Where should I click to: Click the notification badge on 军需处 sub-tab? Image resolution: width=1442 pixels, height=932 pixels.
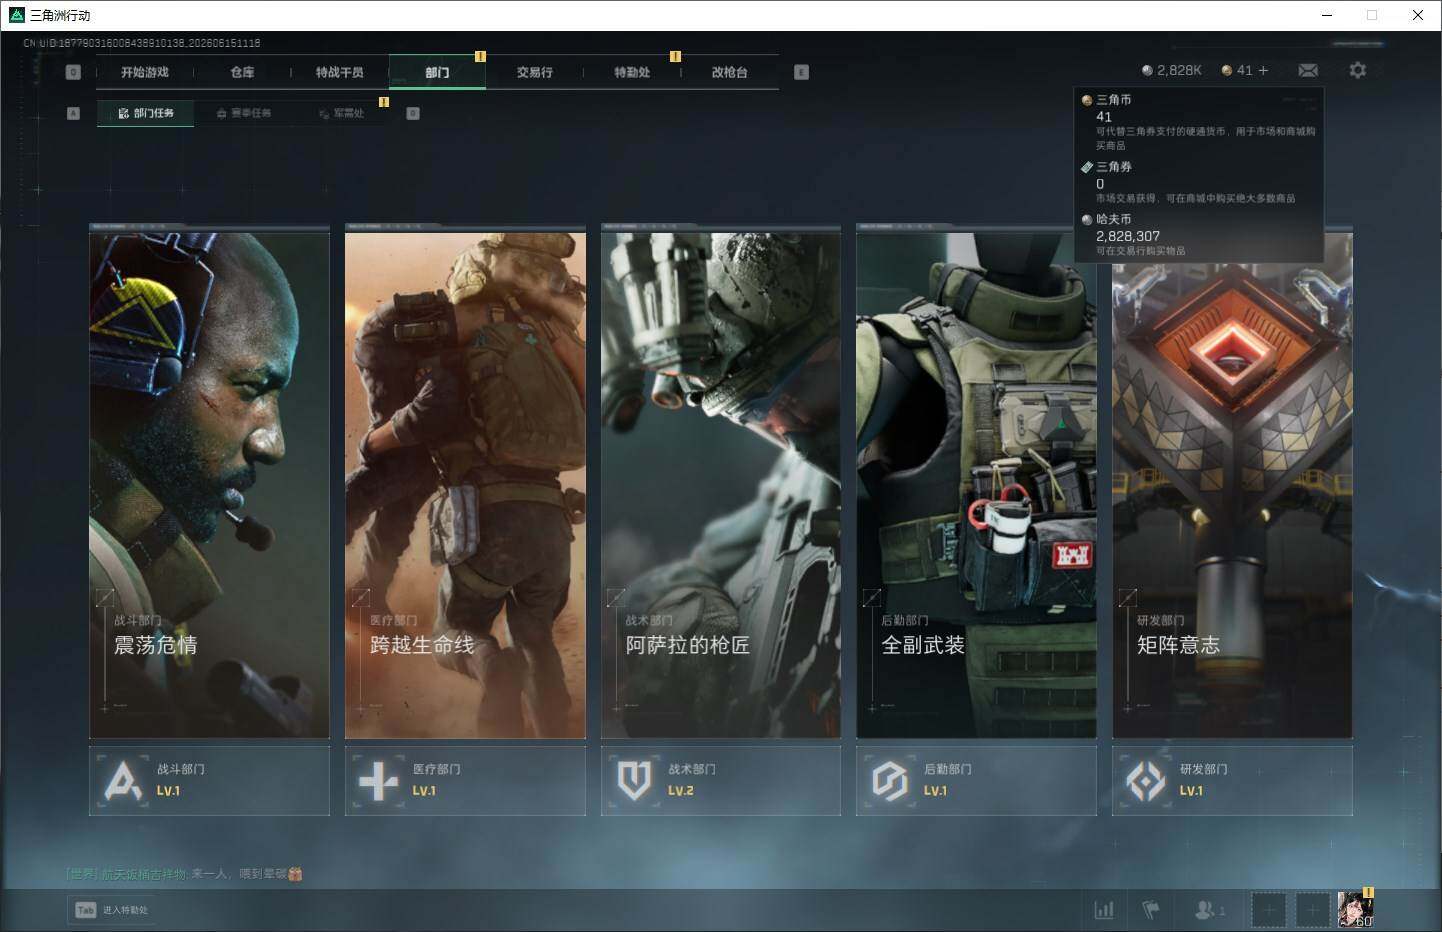383,102
